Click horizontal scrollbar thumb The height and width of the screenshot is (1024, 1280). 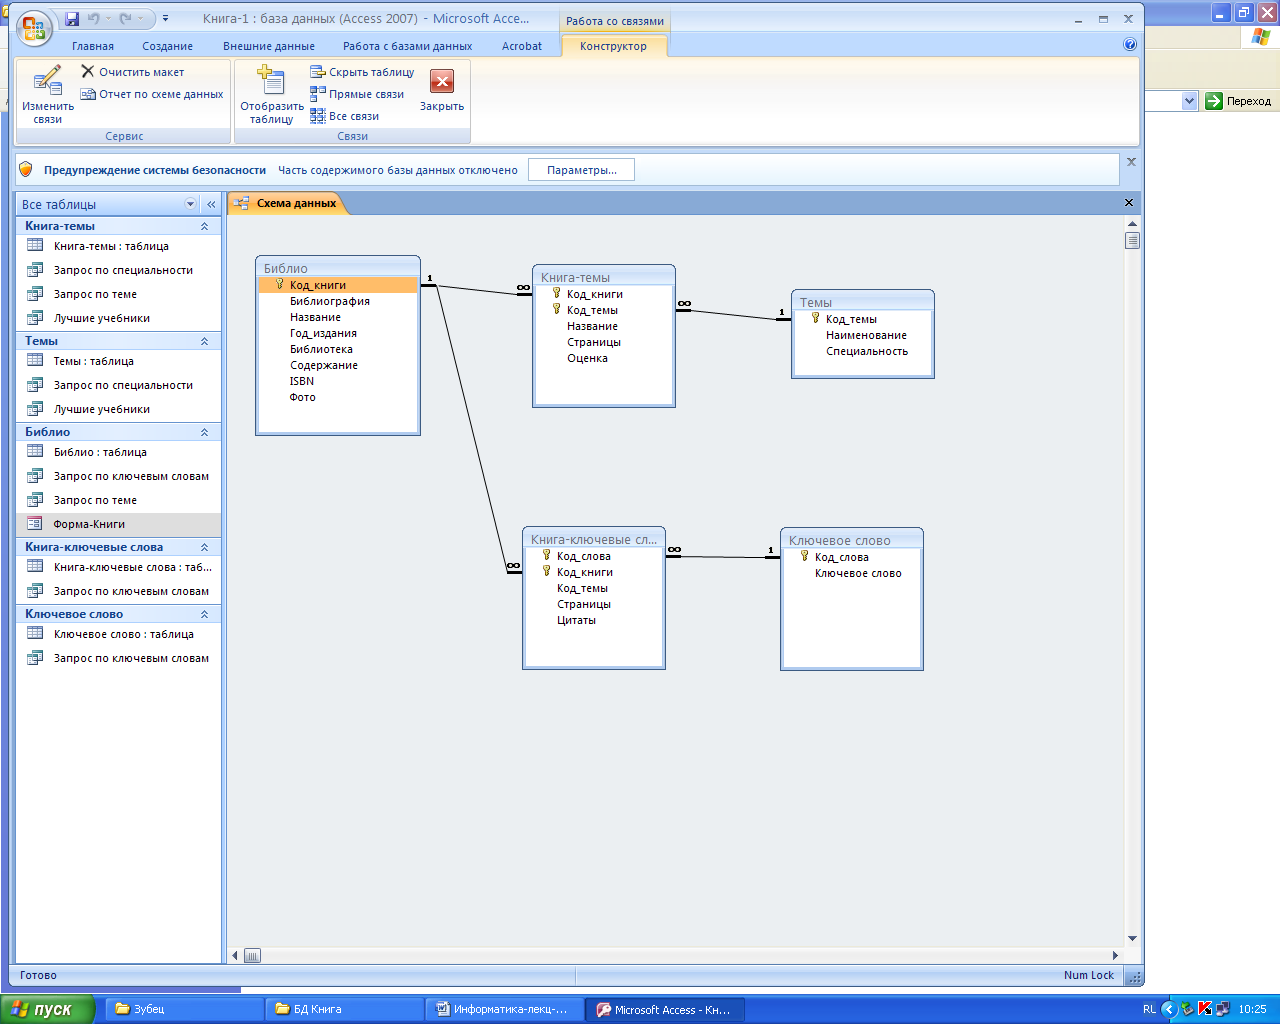(252, 955)
